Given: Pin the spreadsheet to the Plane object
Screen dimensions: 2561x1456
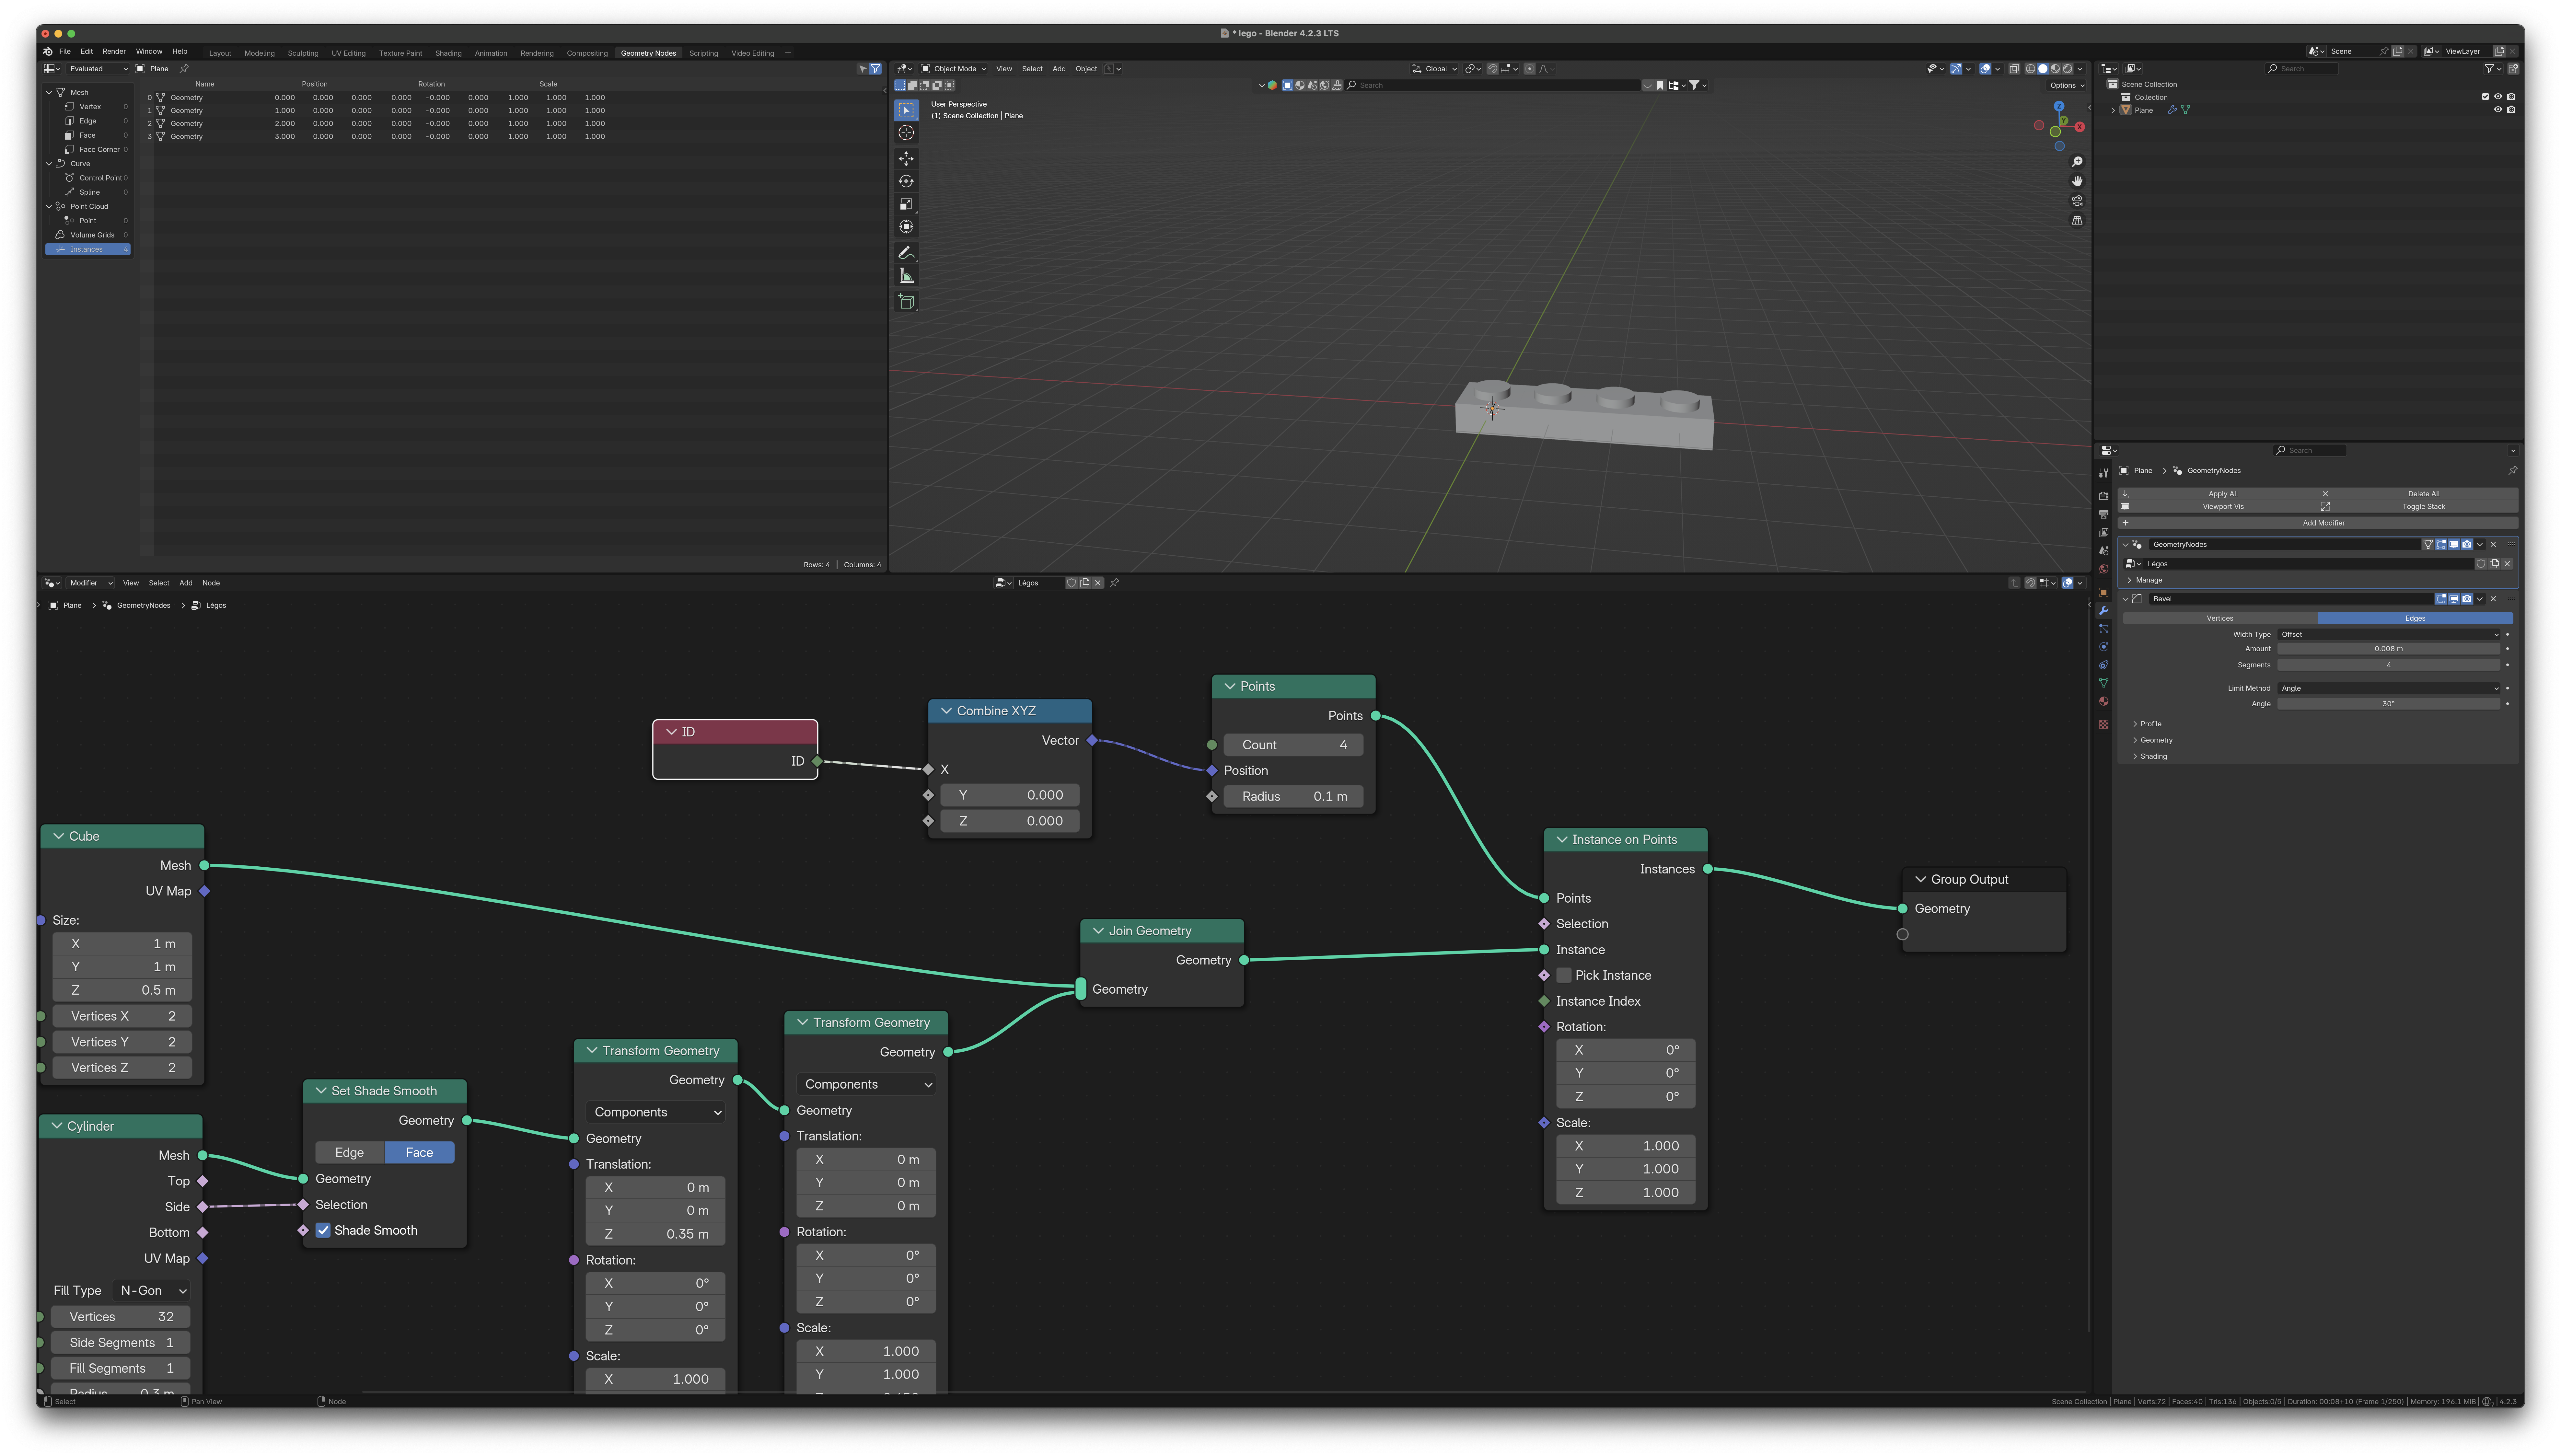Looking at the screenshot, I should [184, 69].
